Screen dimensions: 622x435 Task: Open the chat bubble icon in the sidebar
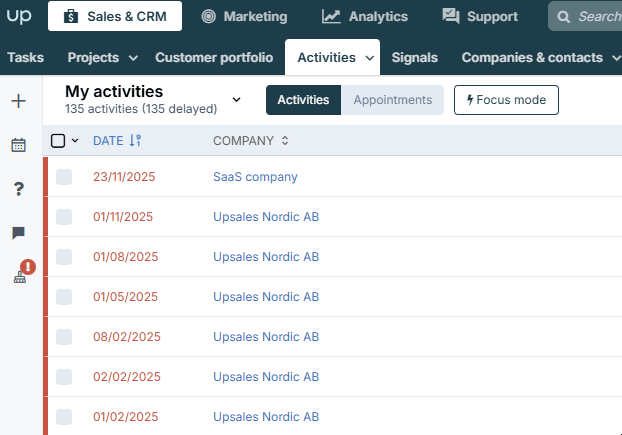click(18, 233)
